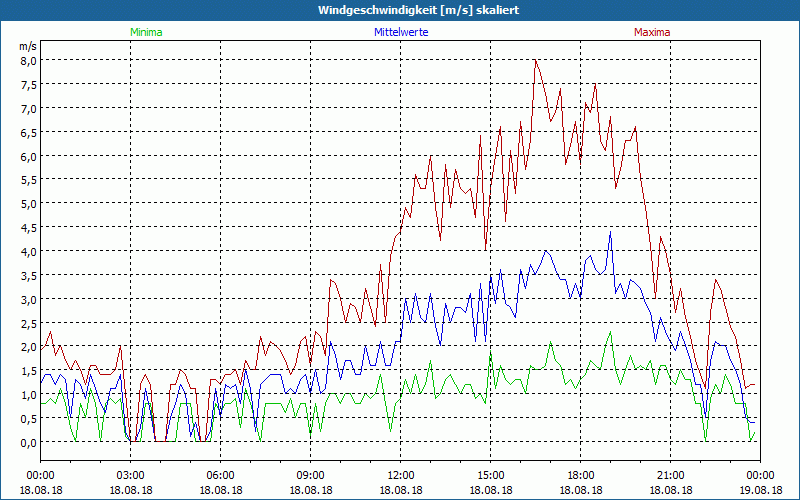Click the blue Mittelwerte legend label

pyautogui.click(x=401, y=32)
